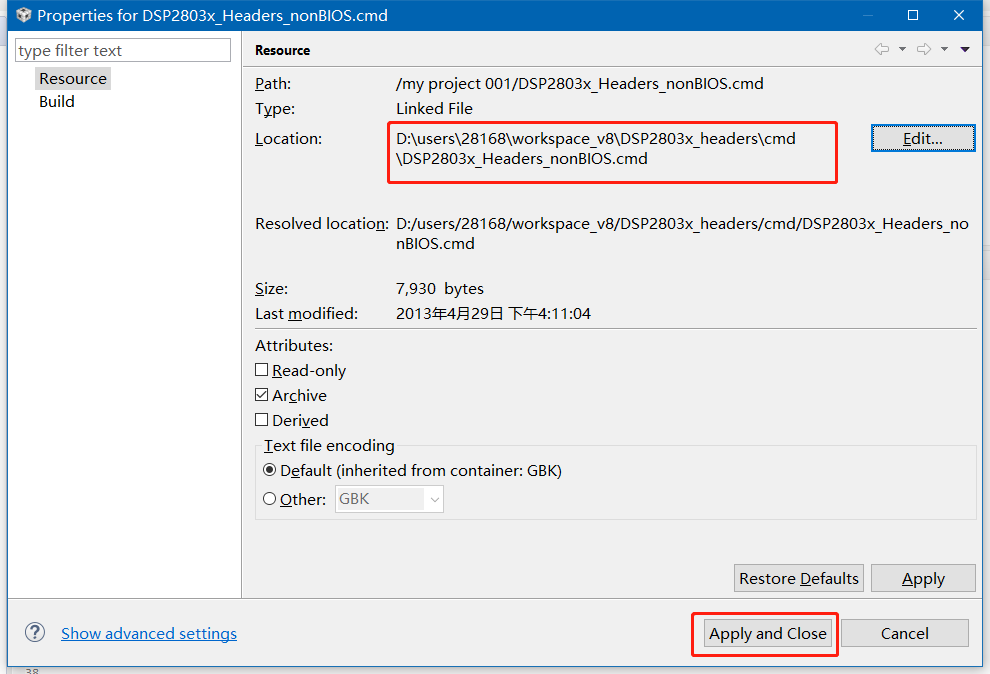Click Restore Defaults
Image resolution: width=990 pixels, height=674 pixels.
point(798,578)
